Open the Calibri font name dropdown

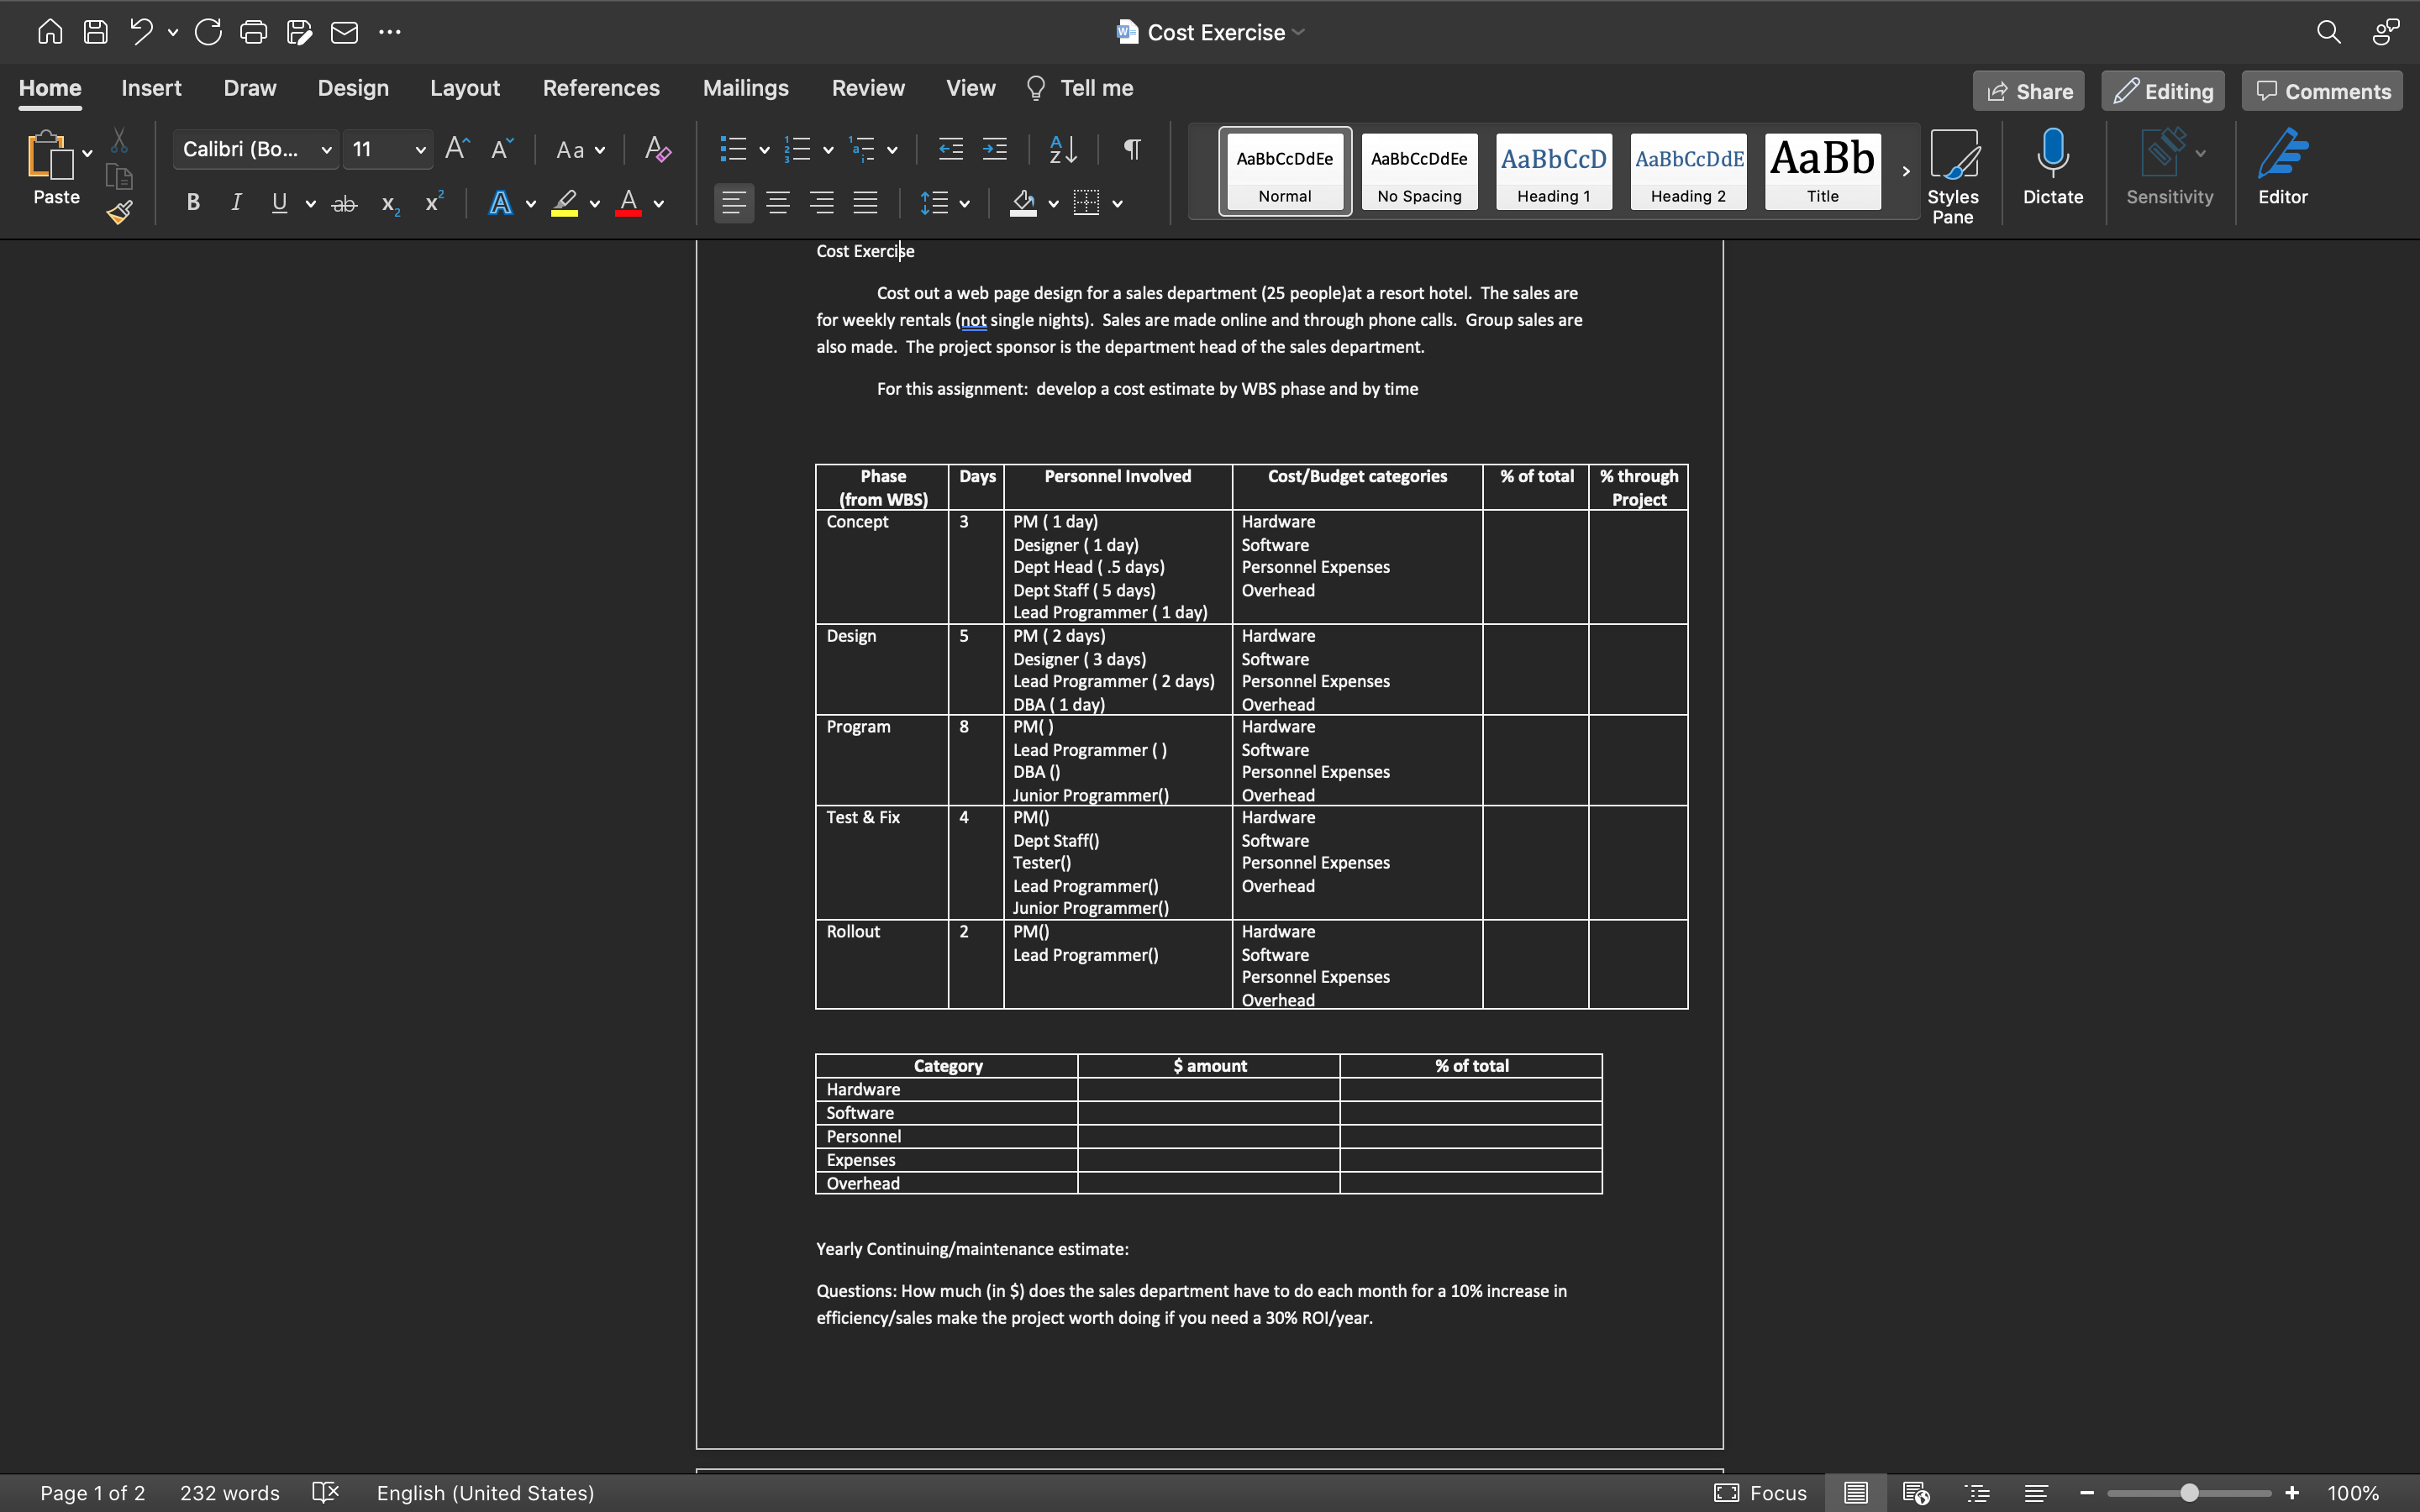326,150
